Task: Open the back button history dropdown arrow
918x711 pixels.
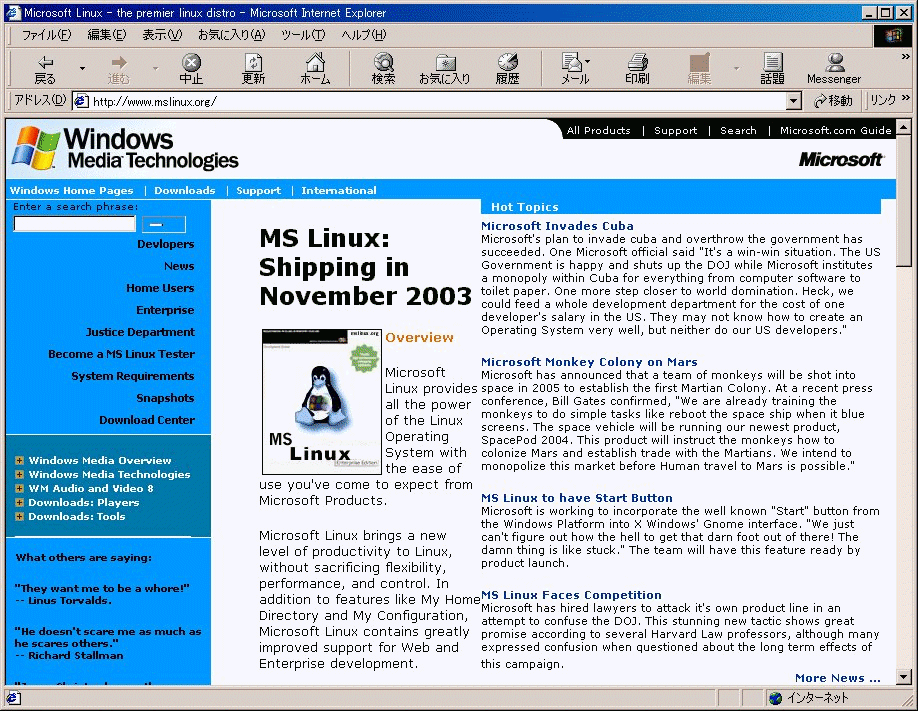Action: (x=83, y=69)
